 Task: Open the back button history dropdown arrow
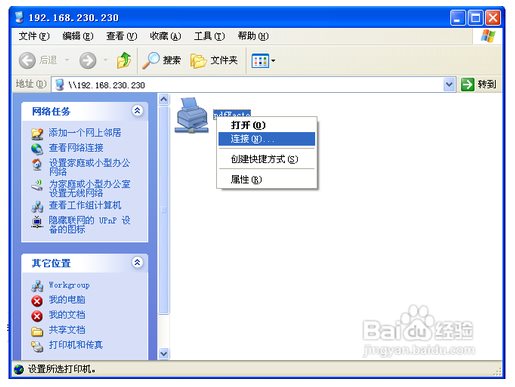[x=67, y=60]
